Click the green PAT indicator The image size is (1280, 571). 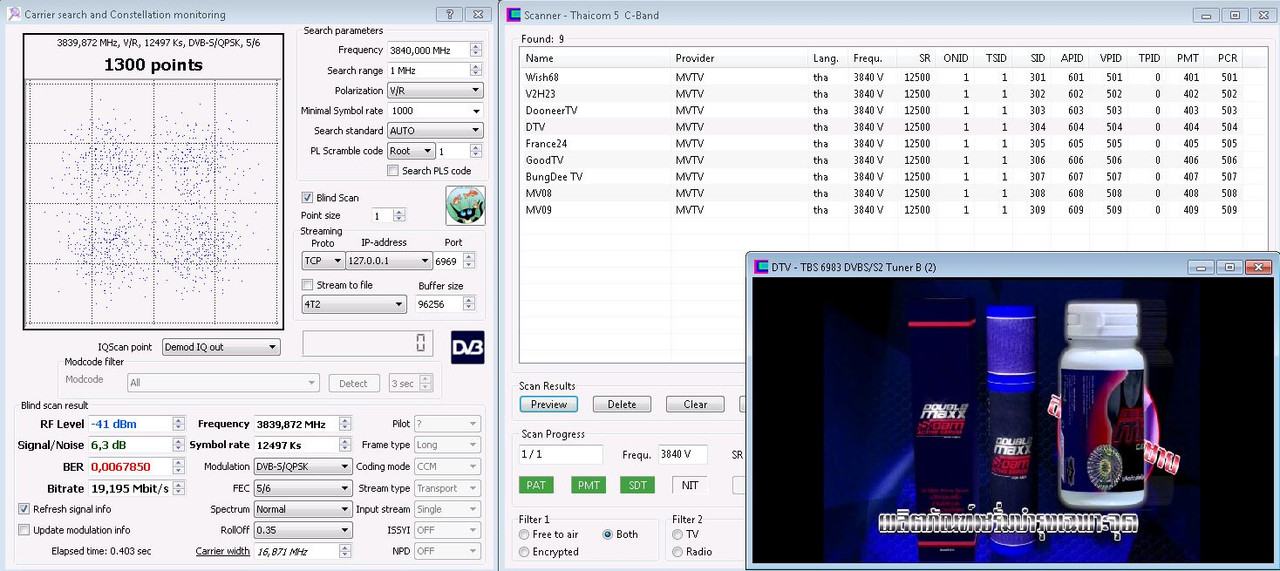tap(536, 485)
